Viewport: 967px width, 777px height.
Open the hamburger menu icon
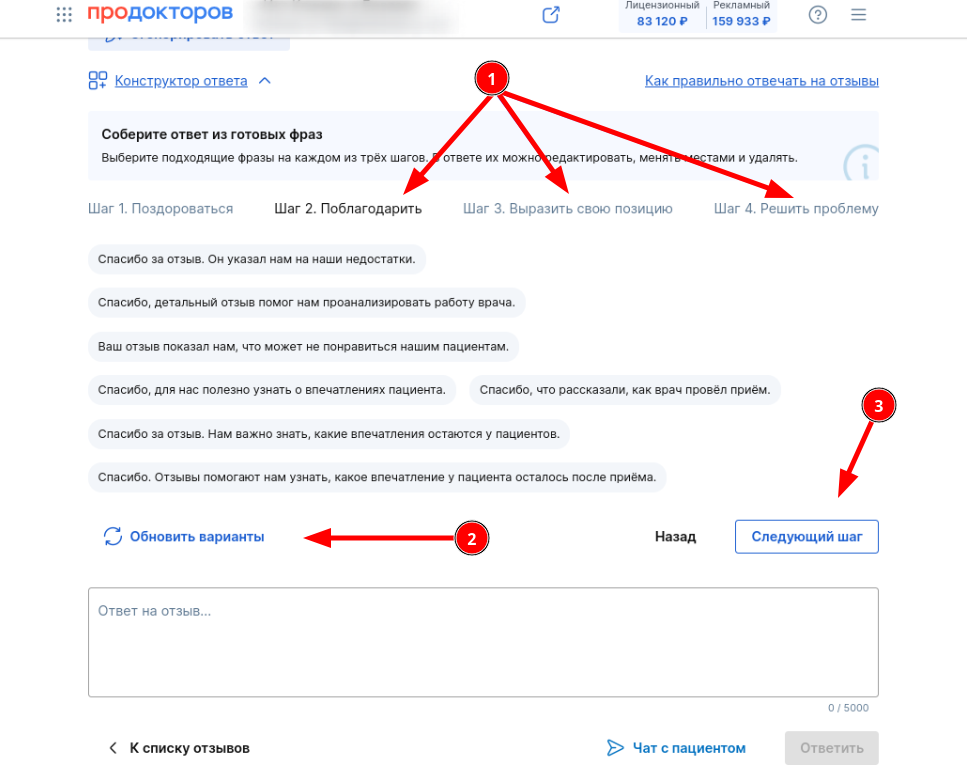pyautogui.click(x=858, y=15)
